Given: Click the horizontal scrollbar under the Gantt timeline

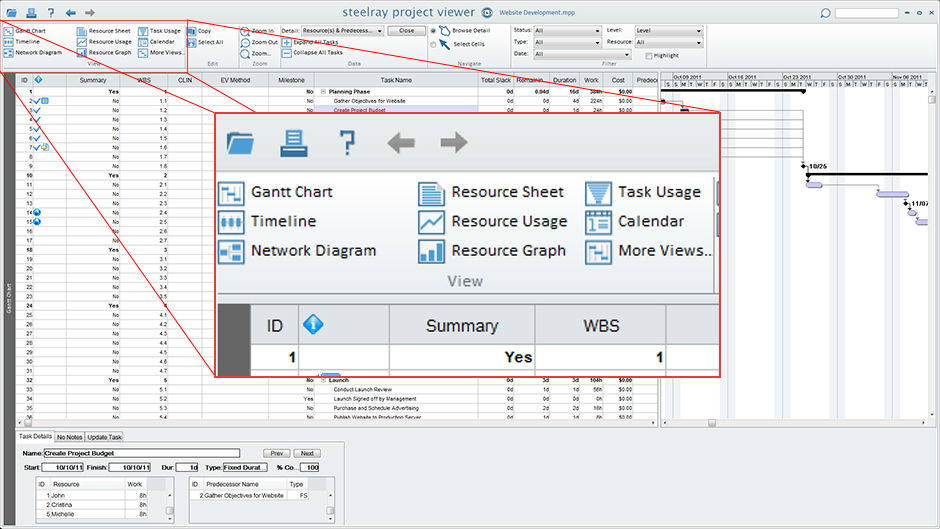Looking at the screenshot, I should pos(794,423).
